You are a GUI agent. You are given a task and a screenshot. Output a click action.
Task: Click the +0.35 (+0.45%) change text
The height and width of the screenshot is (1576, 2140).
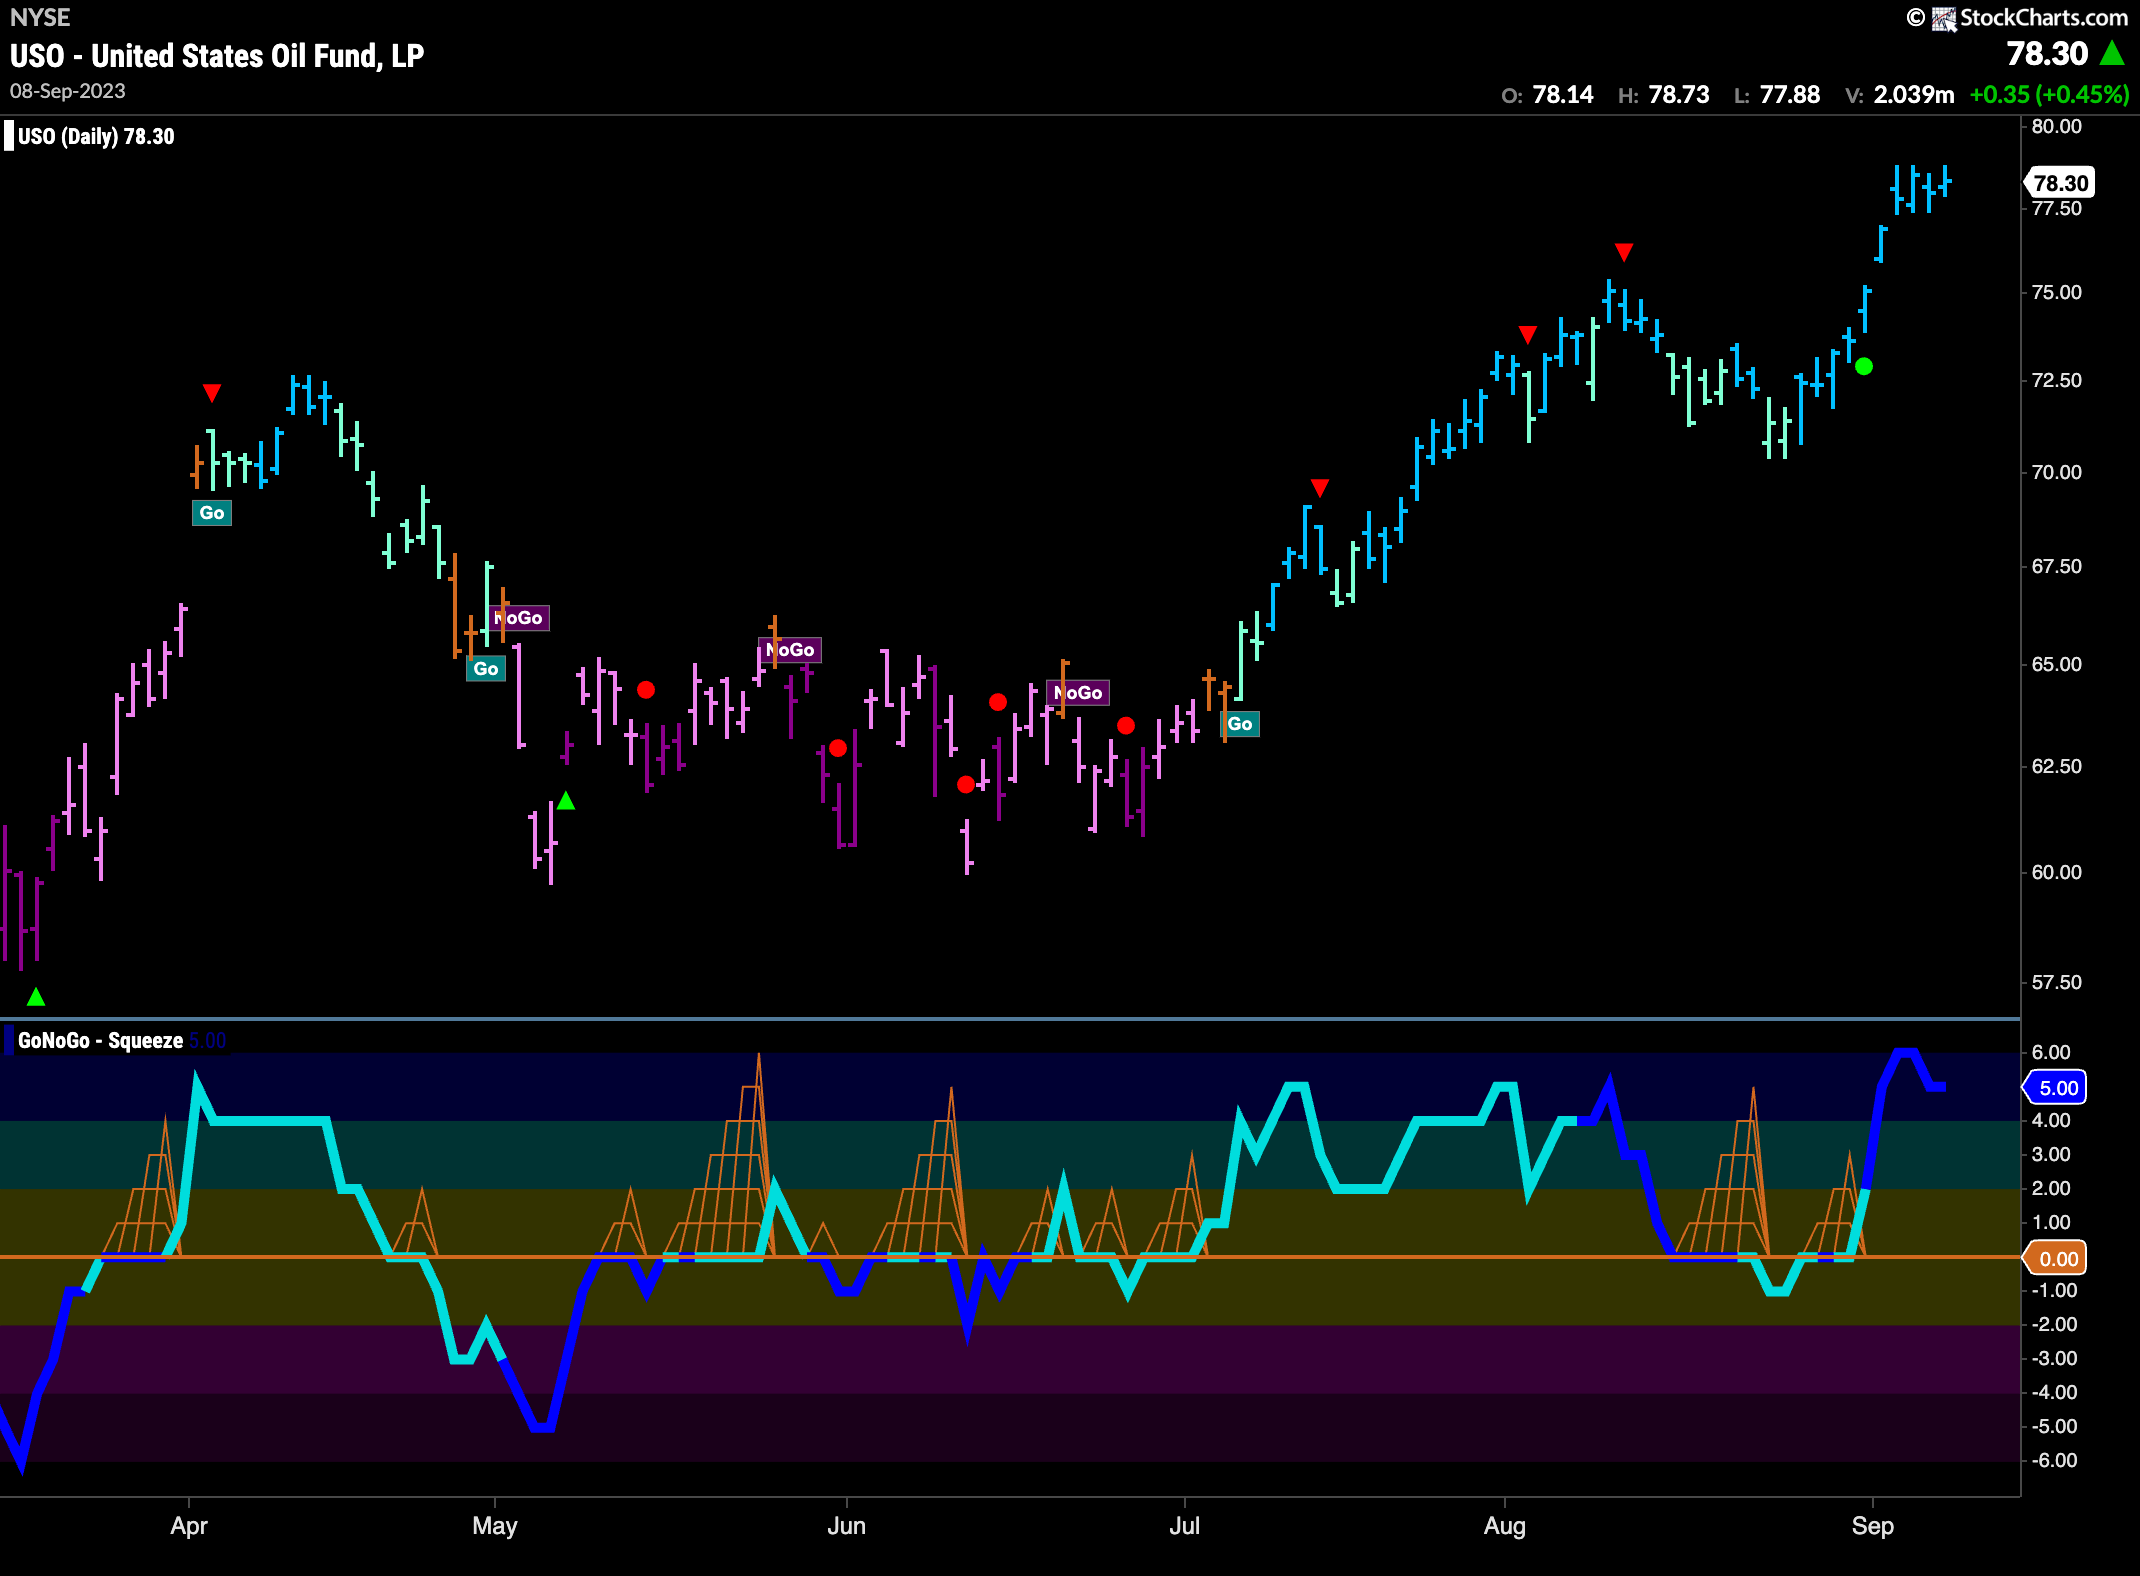[x=2050, y=95]
